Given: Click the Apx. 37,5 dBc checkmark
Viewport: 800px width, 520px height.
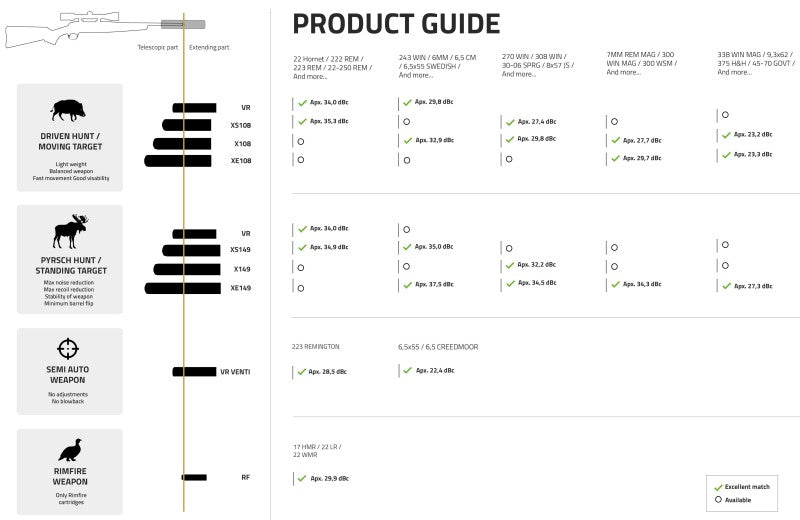Looking at the screenshot, I should point(406,285).
